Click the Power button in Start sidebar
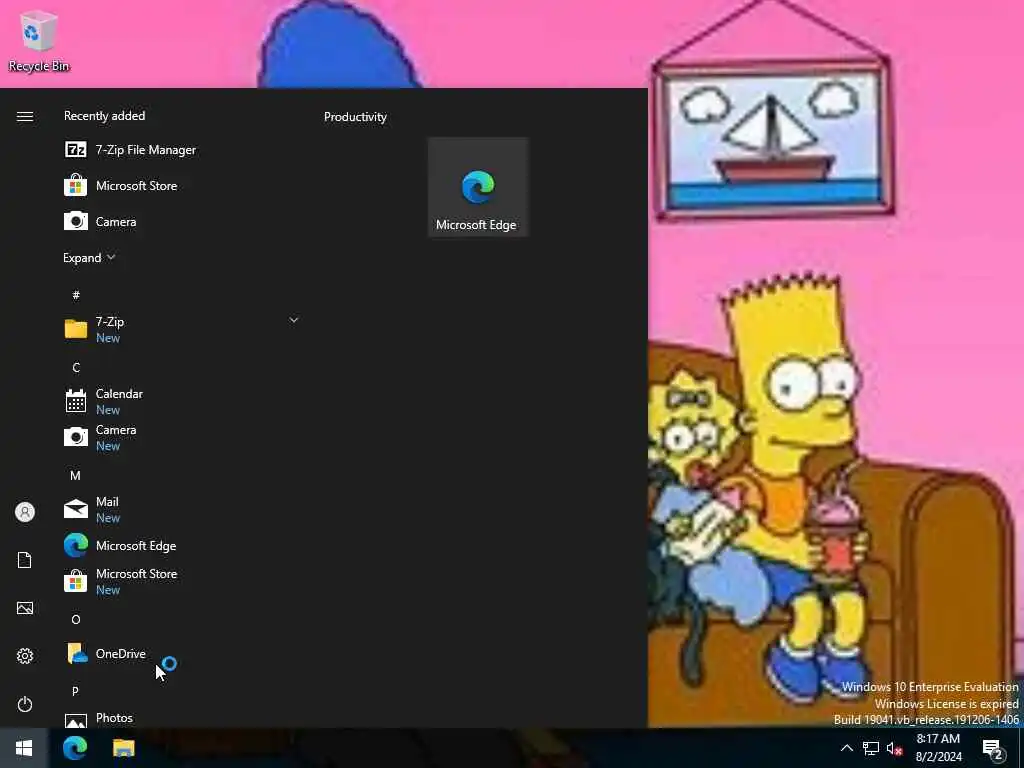 click(x=25, y=704)
